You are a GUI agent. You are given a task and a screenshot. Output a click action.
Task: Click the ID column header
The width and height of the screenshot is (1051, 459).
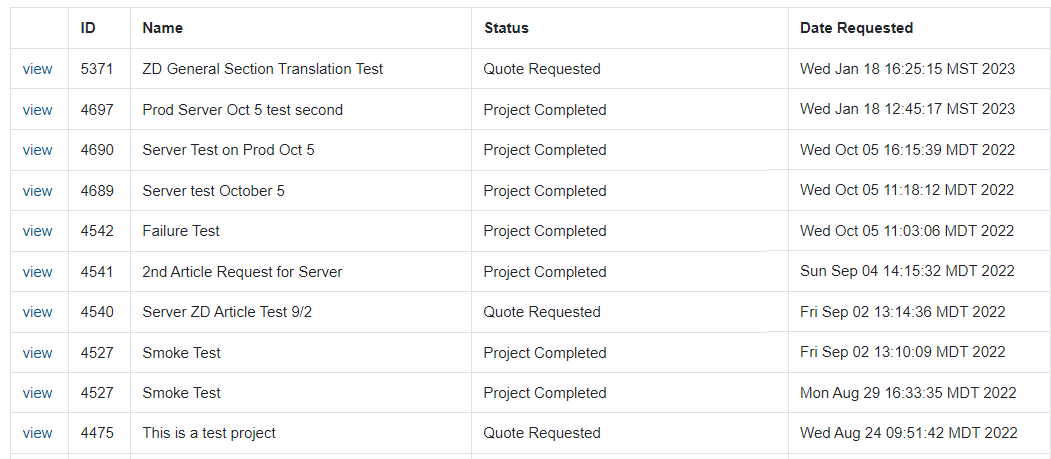[88, 28]
